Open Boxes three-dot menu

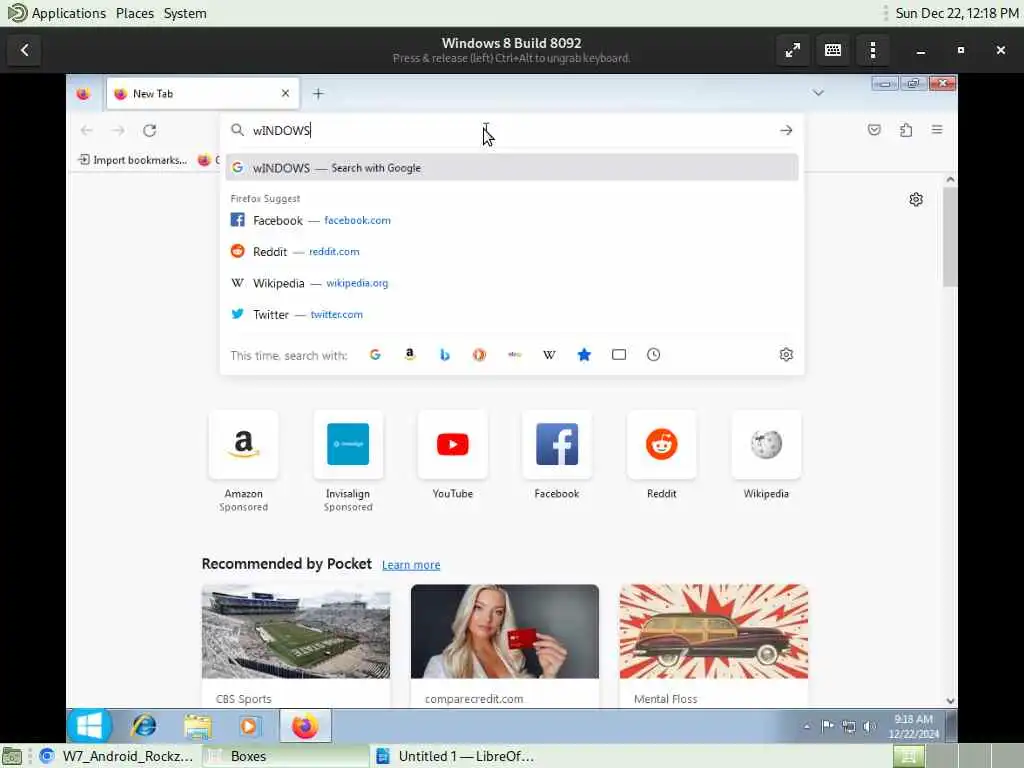[873, 50]
